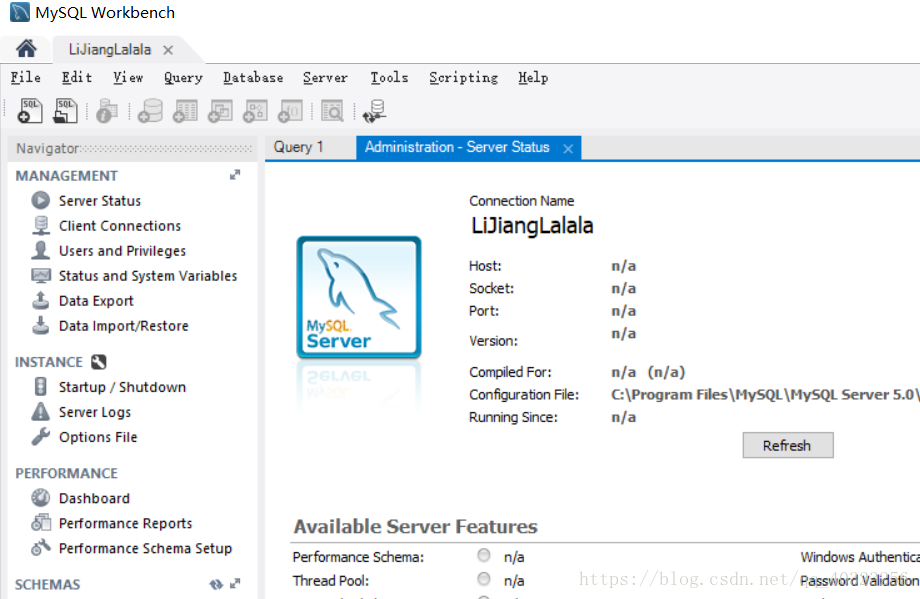Open Users and Privileges
The height and width of the screenshot is (599, 920).
(122, 251)
